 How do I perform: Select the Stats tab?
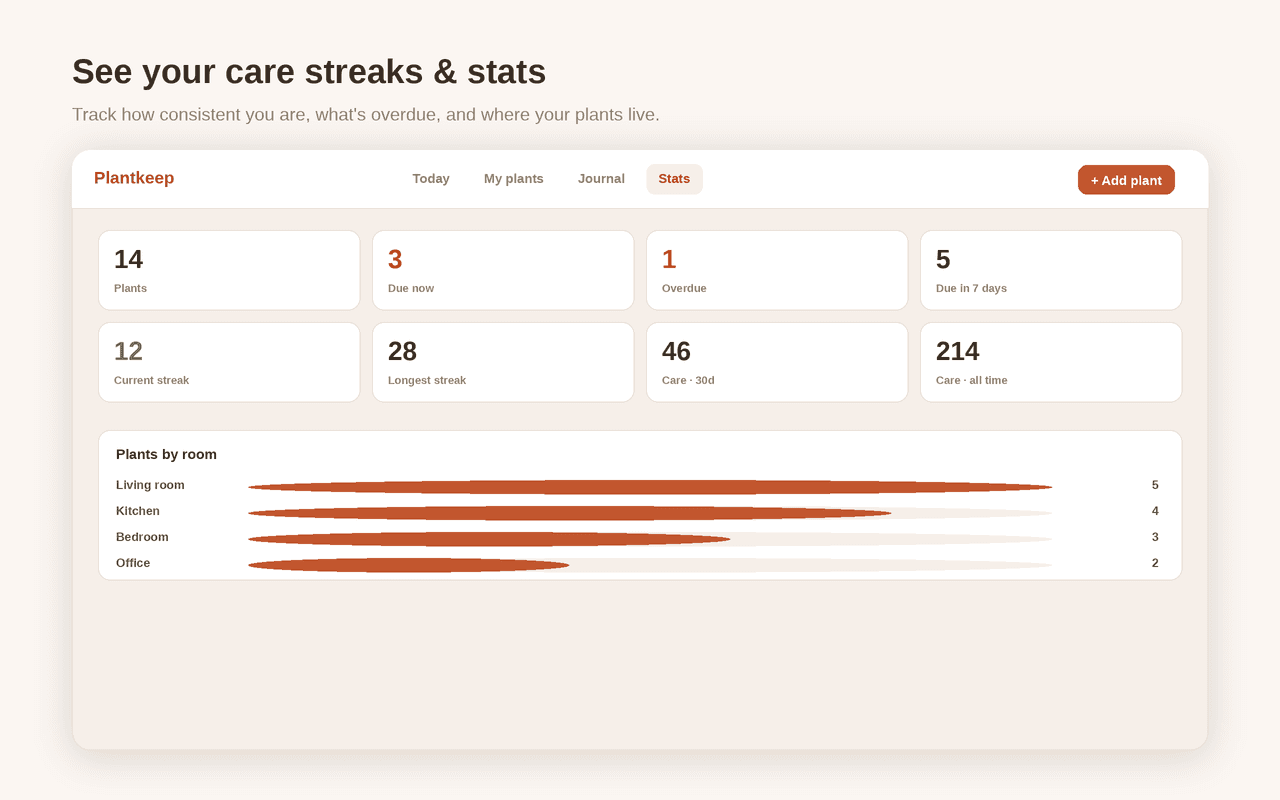[674, 179]
